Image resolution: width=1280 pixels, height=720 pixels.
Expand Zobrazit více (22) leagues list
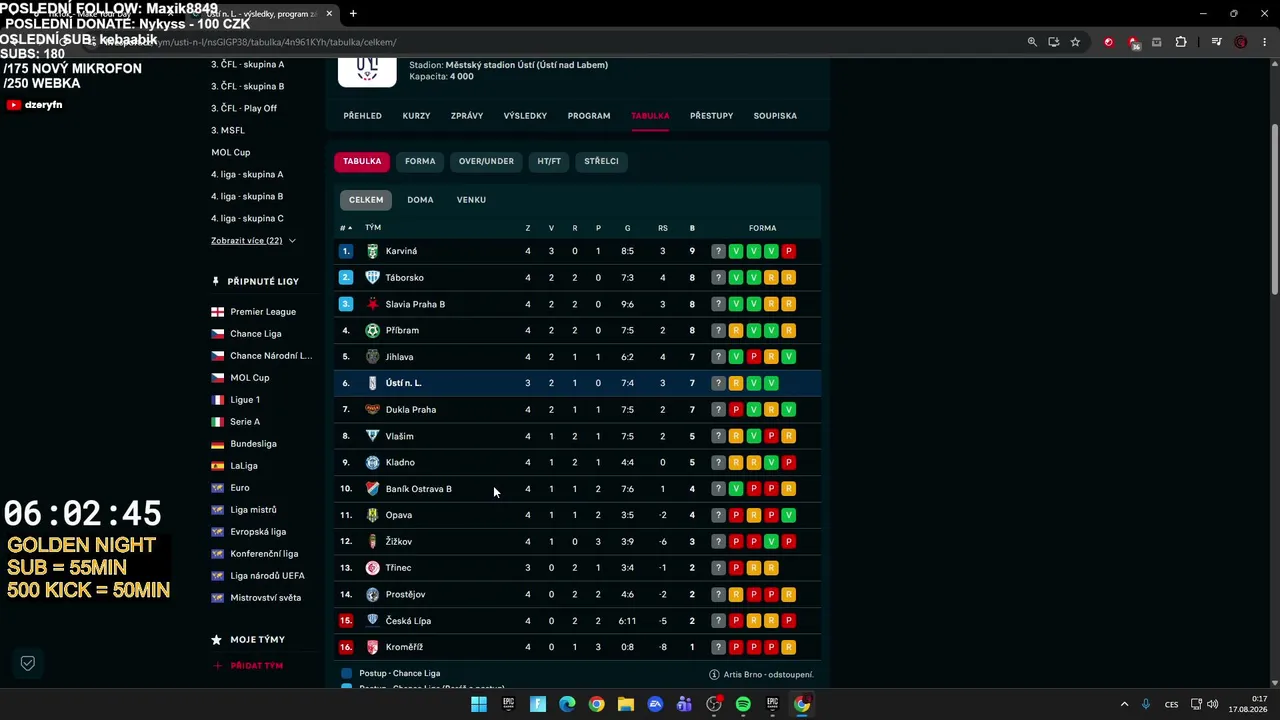pos(253,241)
